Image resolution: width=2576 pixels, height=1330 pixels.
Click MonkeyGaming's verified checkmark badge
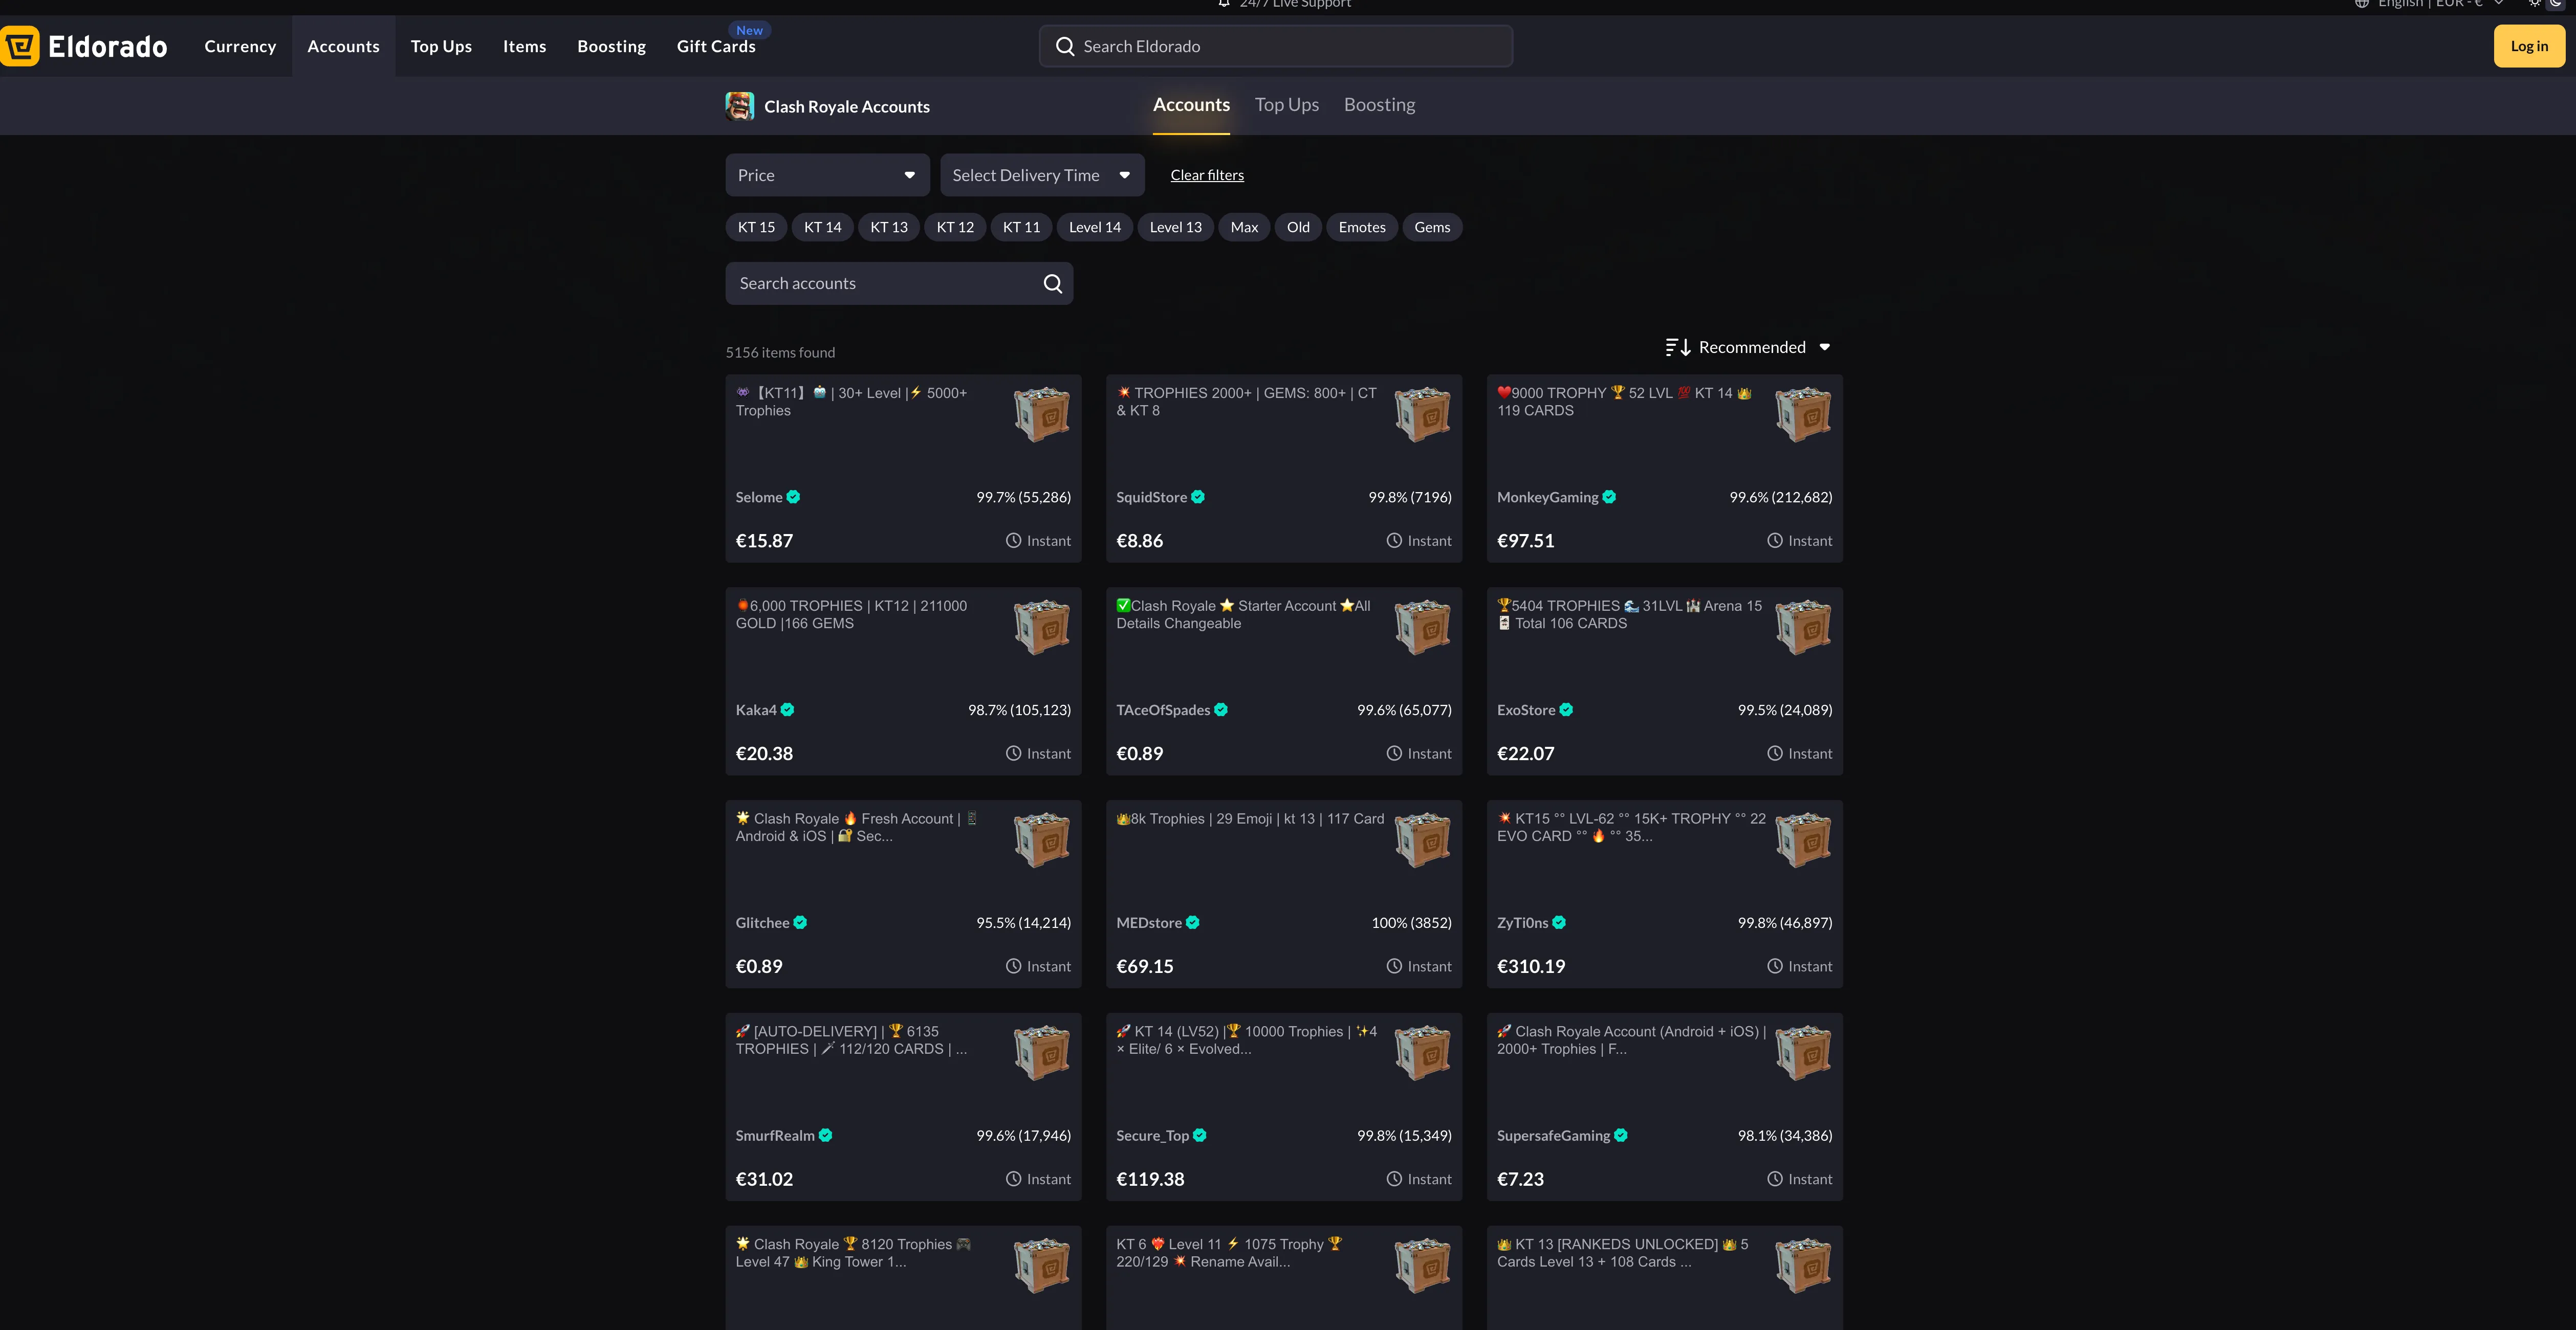click(1609, 497)
